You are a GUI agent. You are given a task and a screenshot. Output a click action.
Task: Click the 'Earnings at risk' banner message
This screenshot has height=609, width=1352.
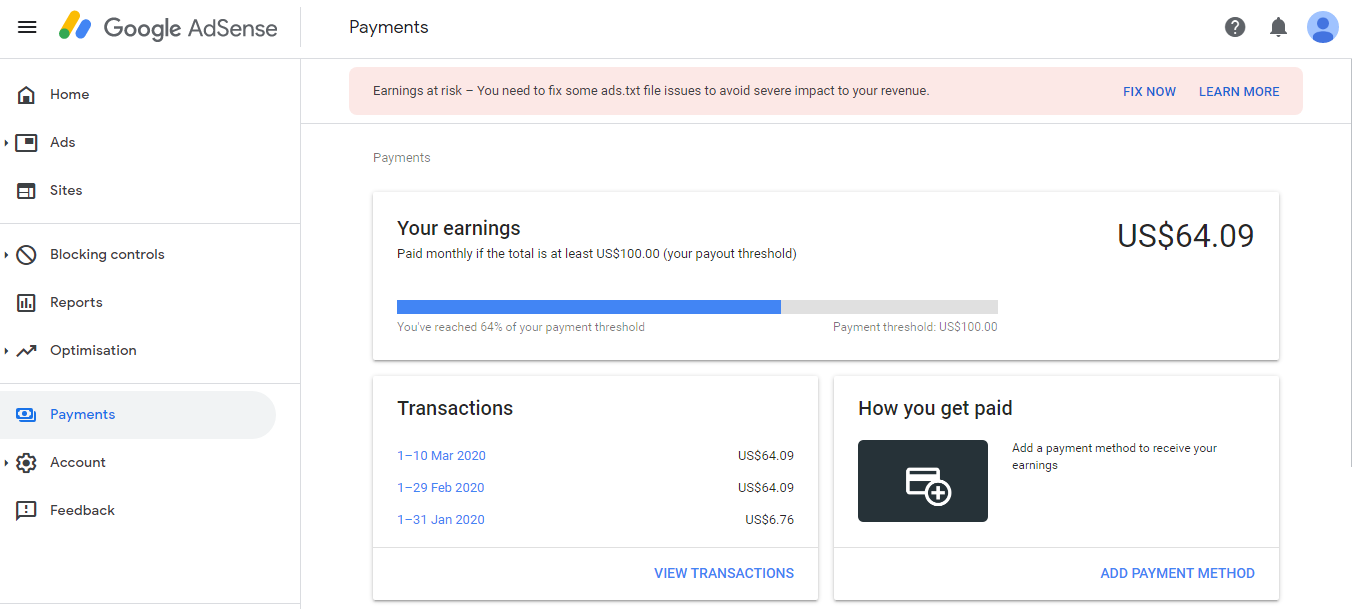(x=651, y=90)
